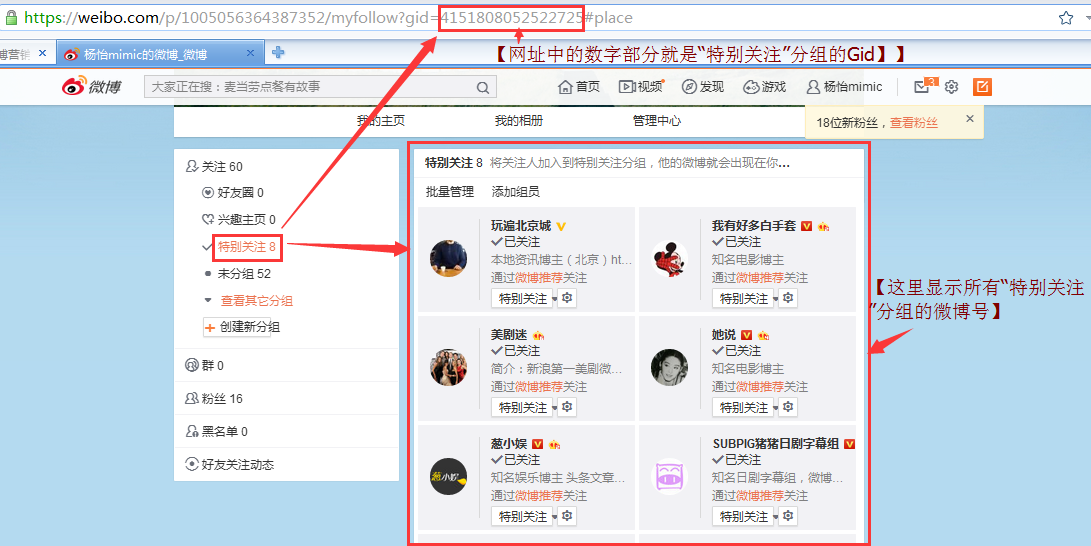Toggle 已关注 status for 我有好多白手套

click(x=736, y=242)
